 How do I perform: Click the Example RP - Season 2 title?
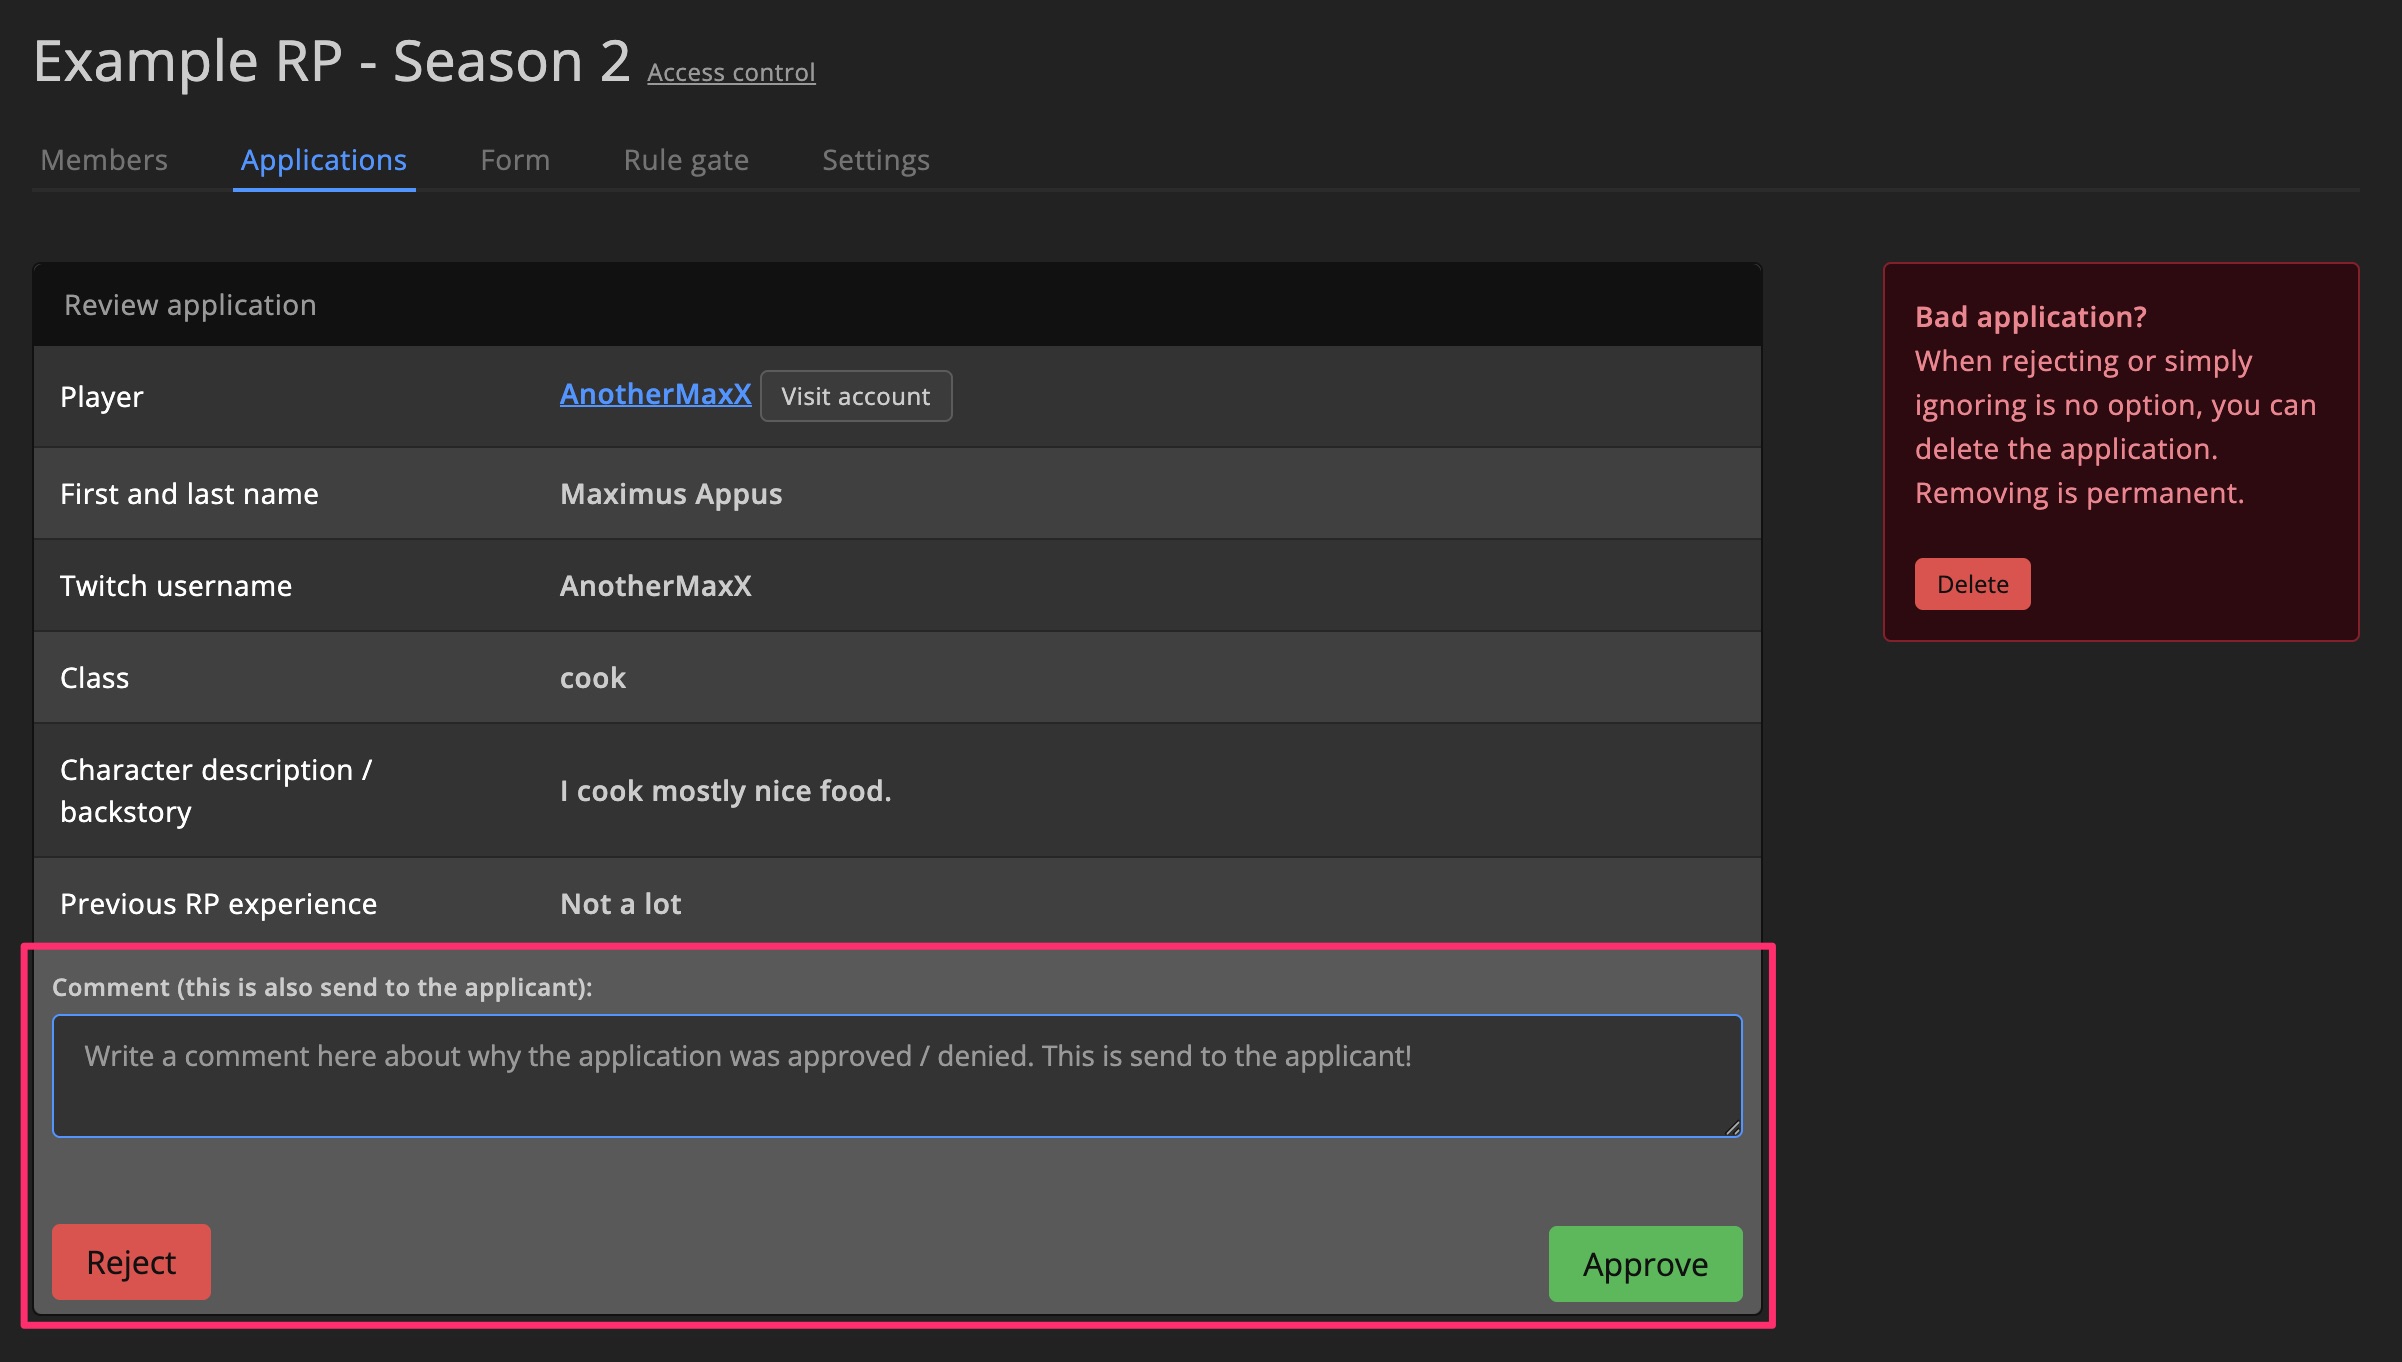pos(332,62)
